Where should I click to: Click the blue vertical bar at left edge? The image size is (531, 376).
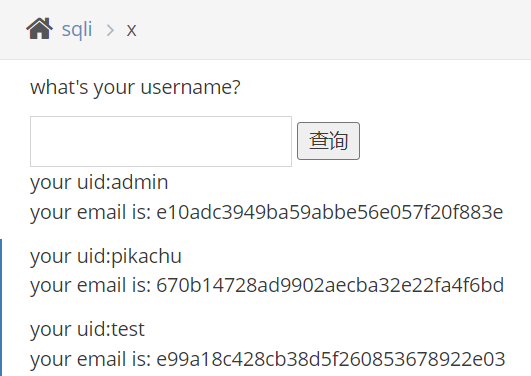(x=1, y=307)
